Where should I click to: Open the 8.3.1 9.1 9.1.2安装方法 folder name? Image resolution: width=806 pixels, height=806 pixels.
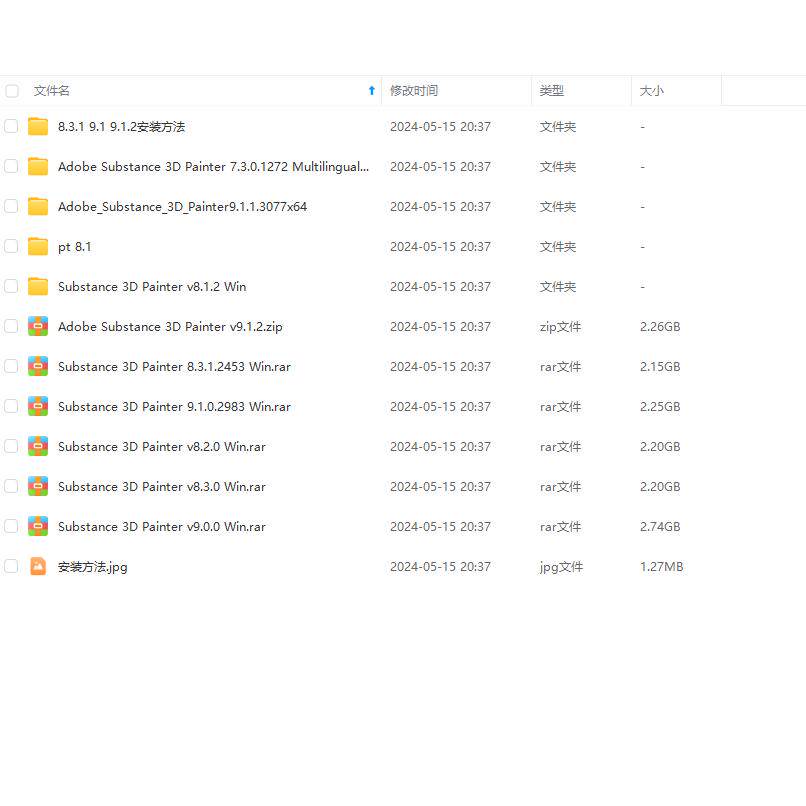pyautogui.click(x=121, y=126)
